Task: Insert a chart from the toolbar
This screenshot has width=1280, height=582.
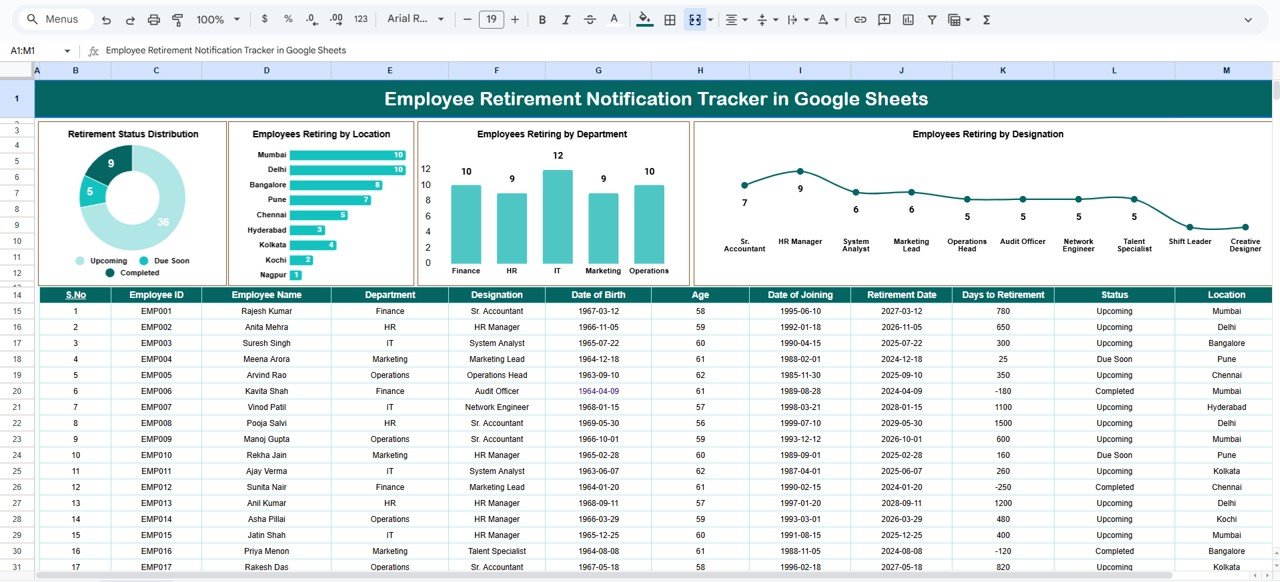Action: click(x=908, y=20)
